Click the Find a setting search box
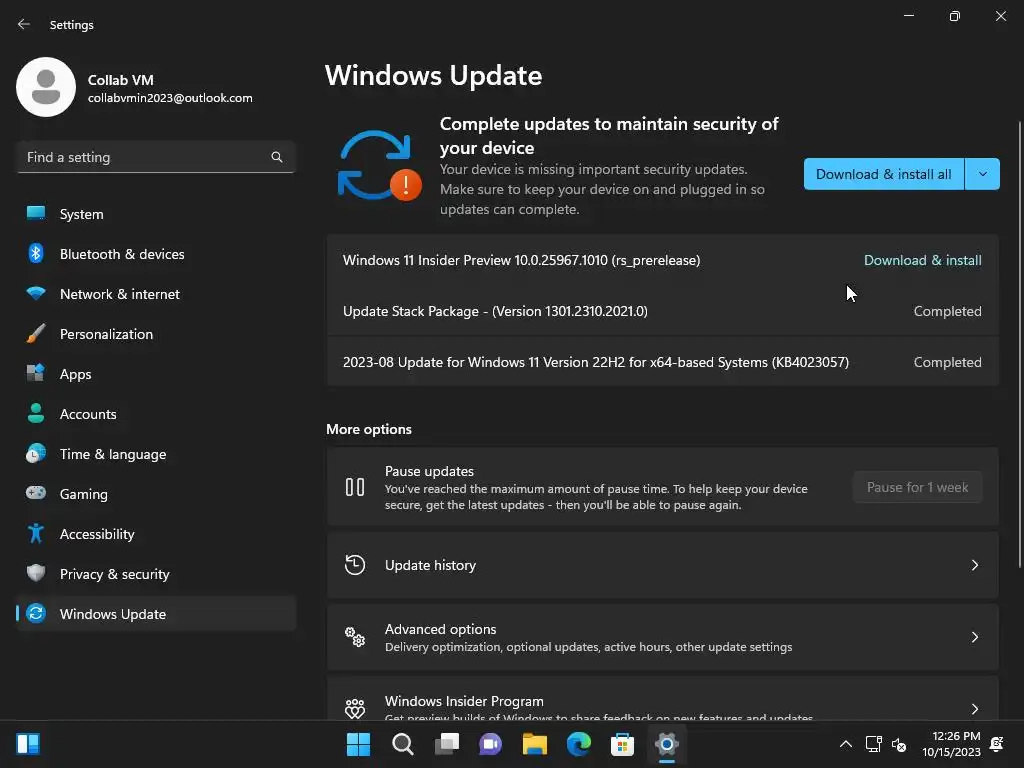1024x768 pixels. [x=155, y=157]
